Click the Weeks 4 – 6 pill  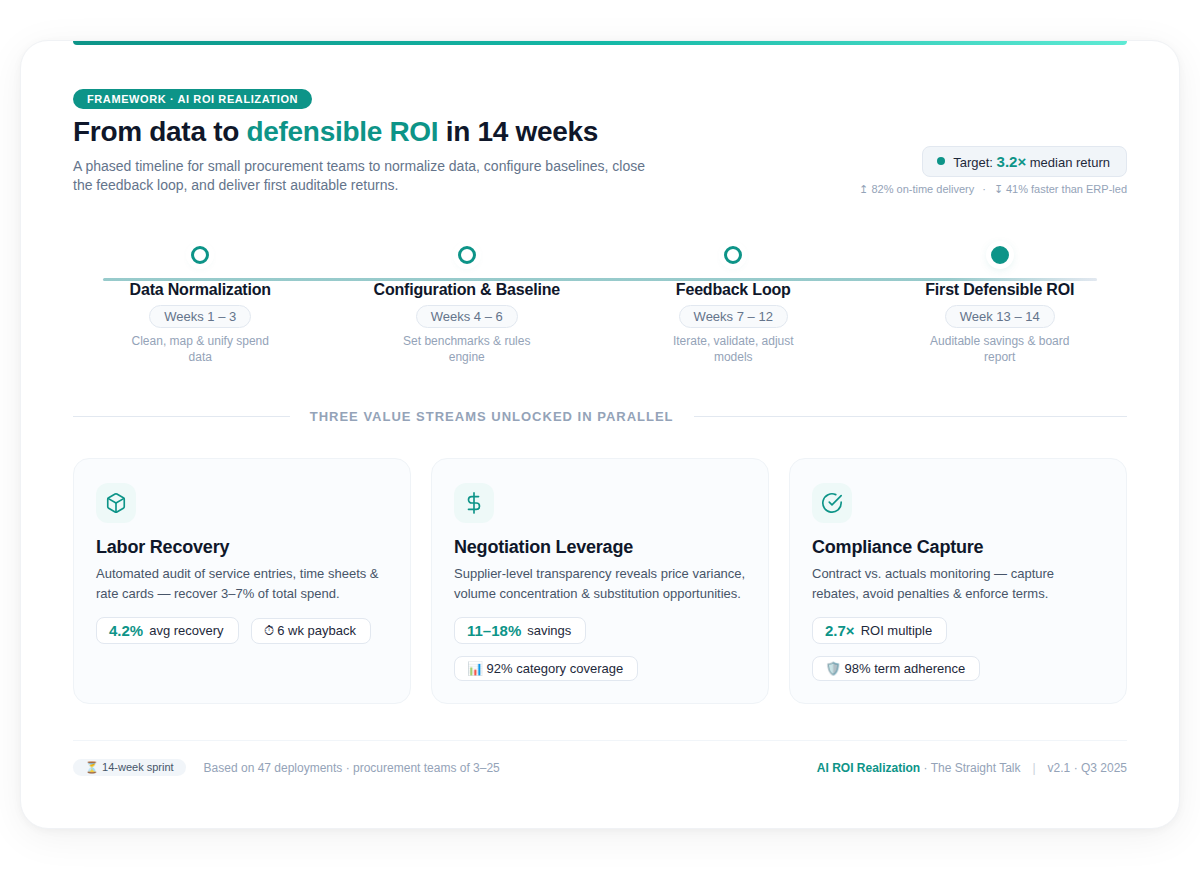pyautogui.click(x=467, y=317)
